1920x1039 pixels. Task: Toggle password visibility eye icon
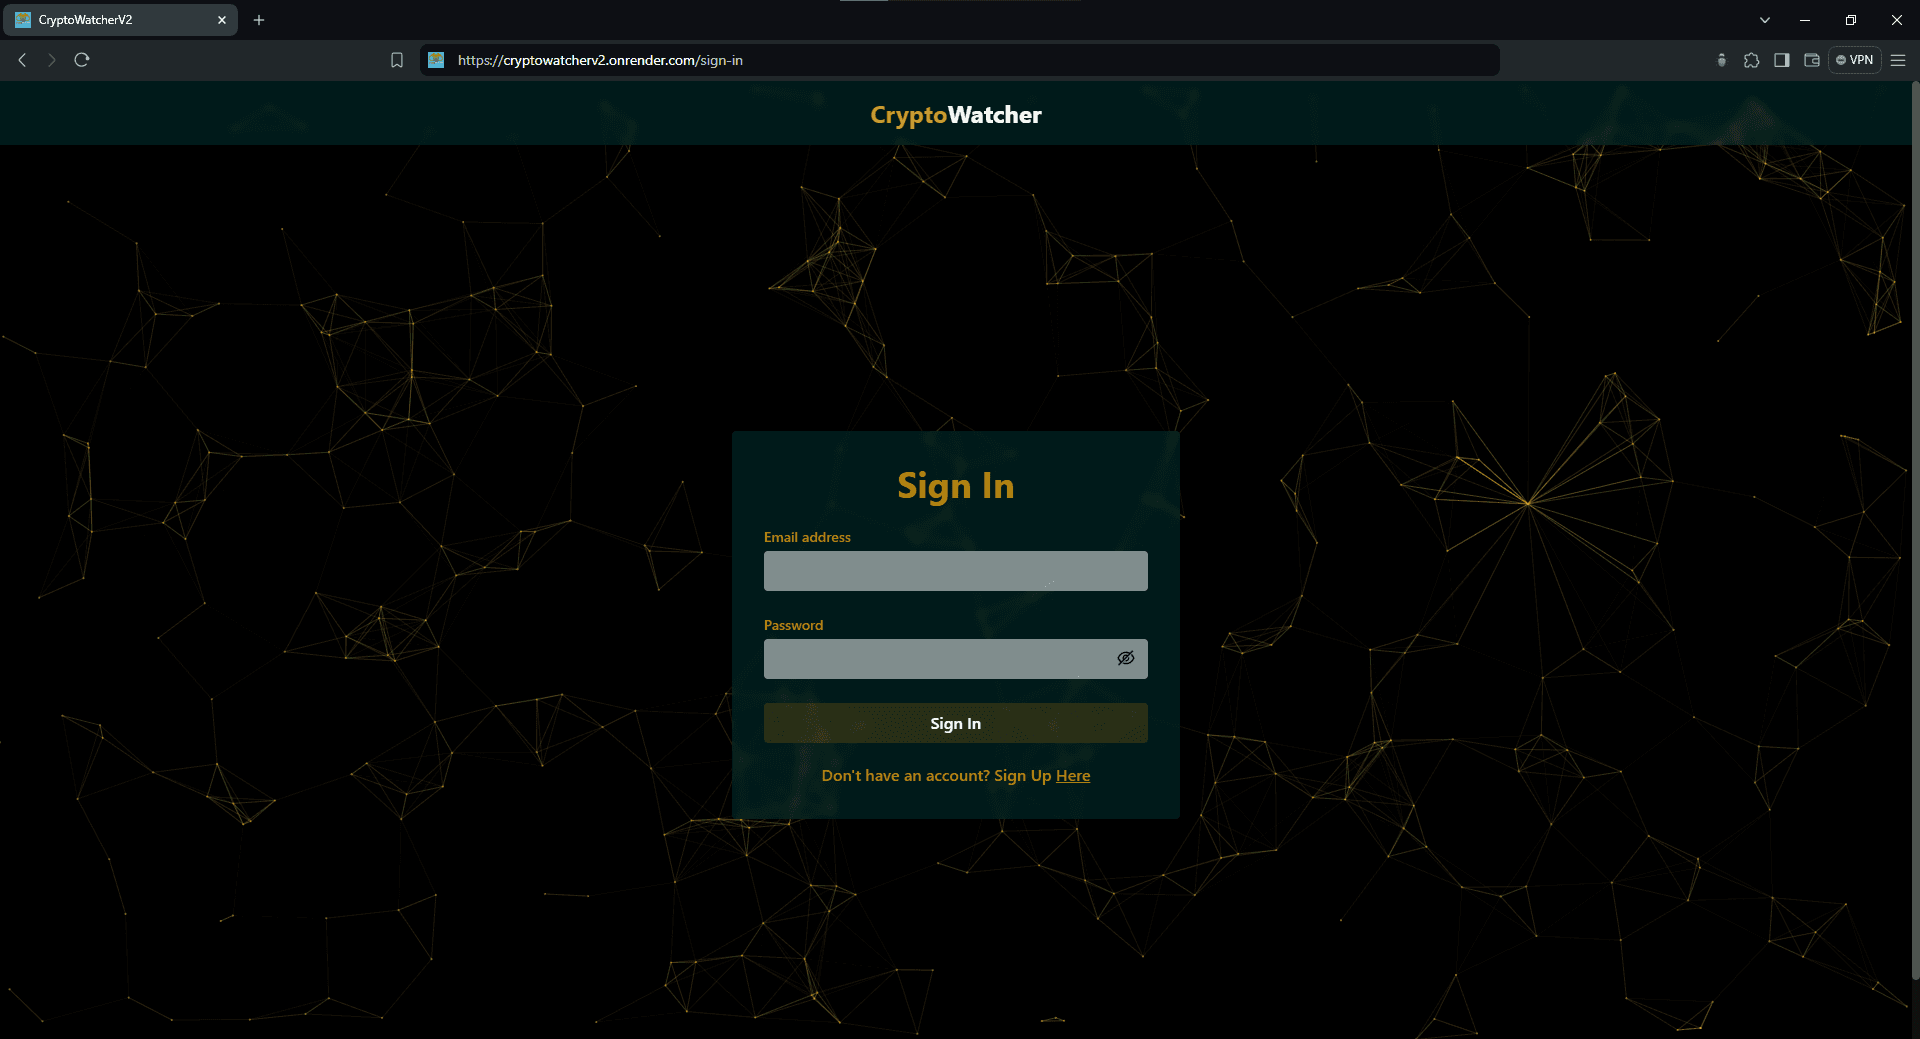pos(1125,658)
